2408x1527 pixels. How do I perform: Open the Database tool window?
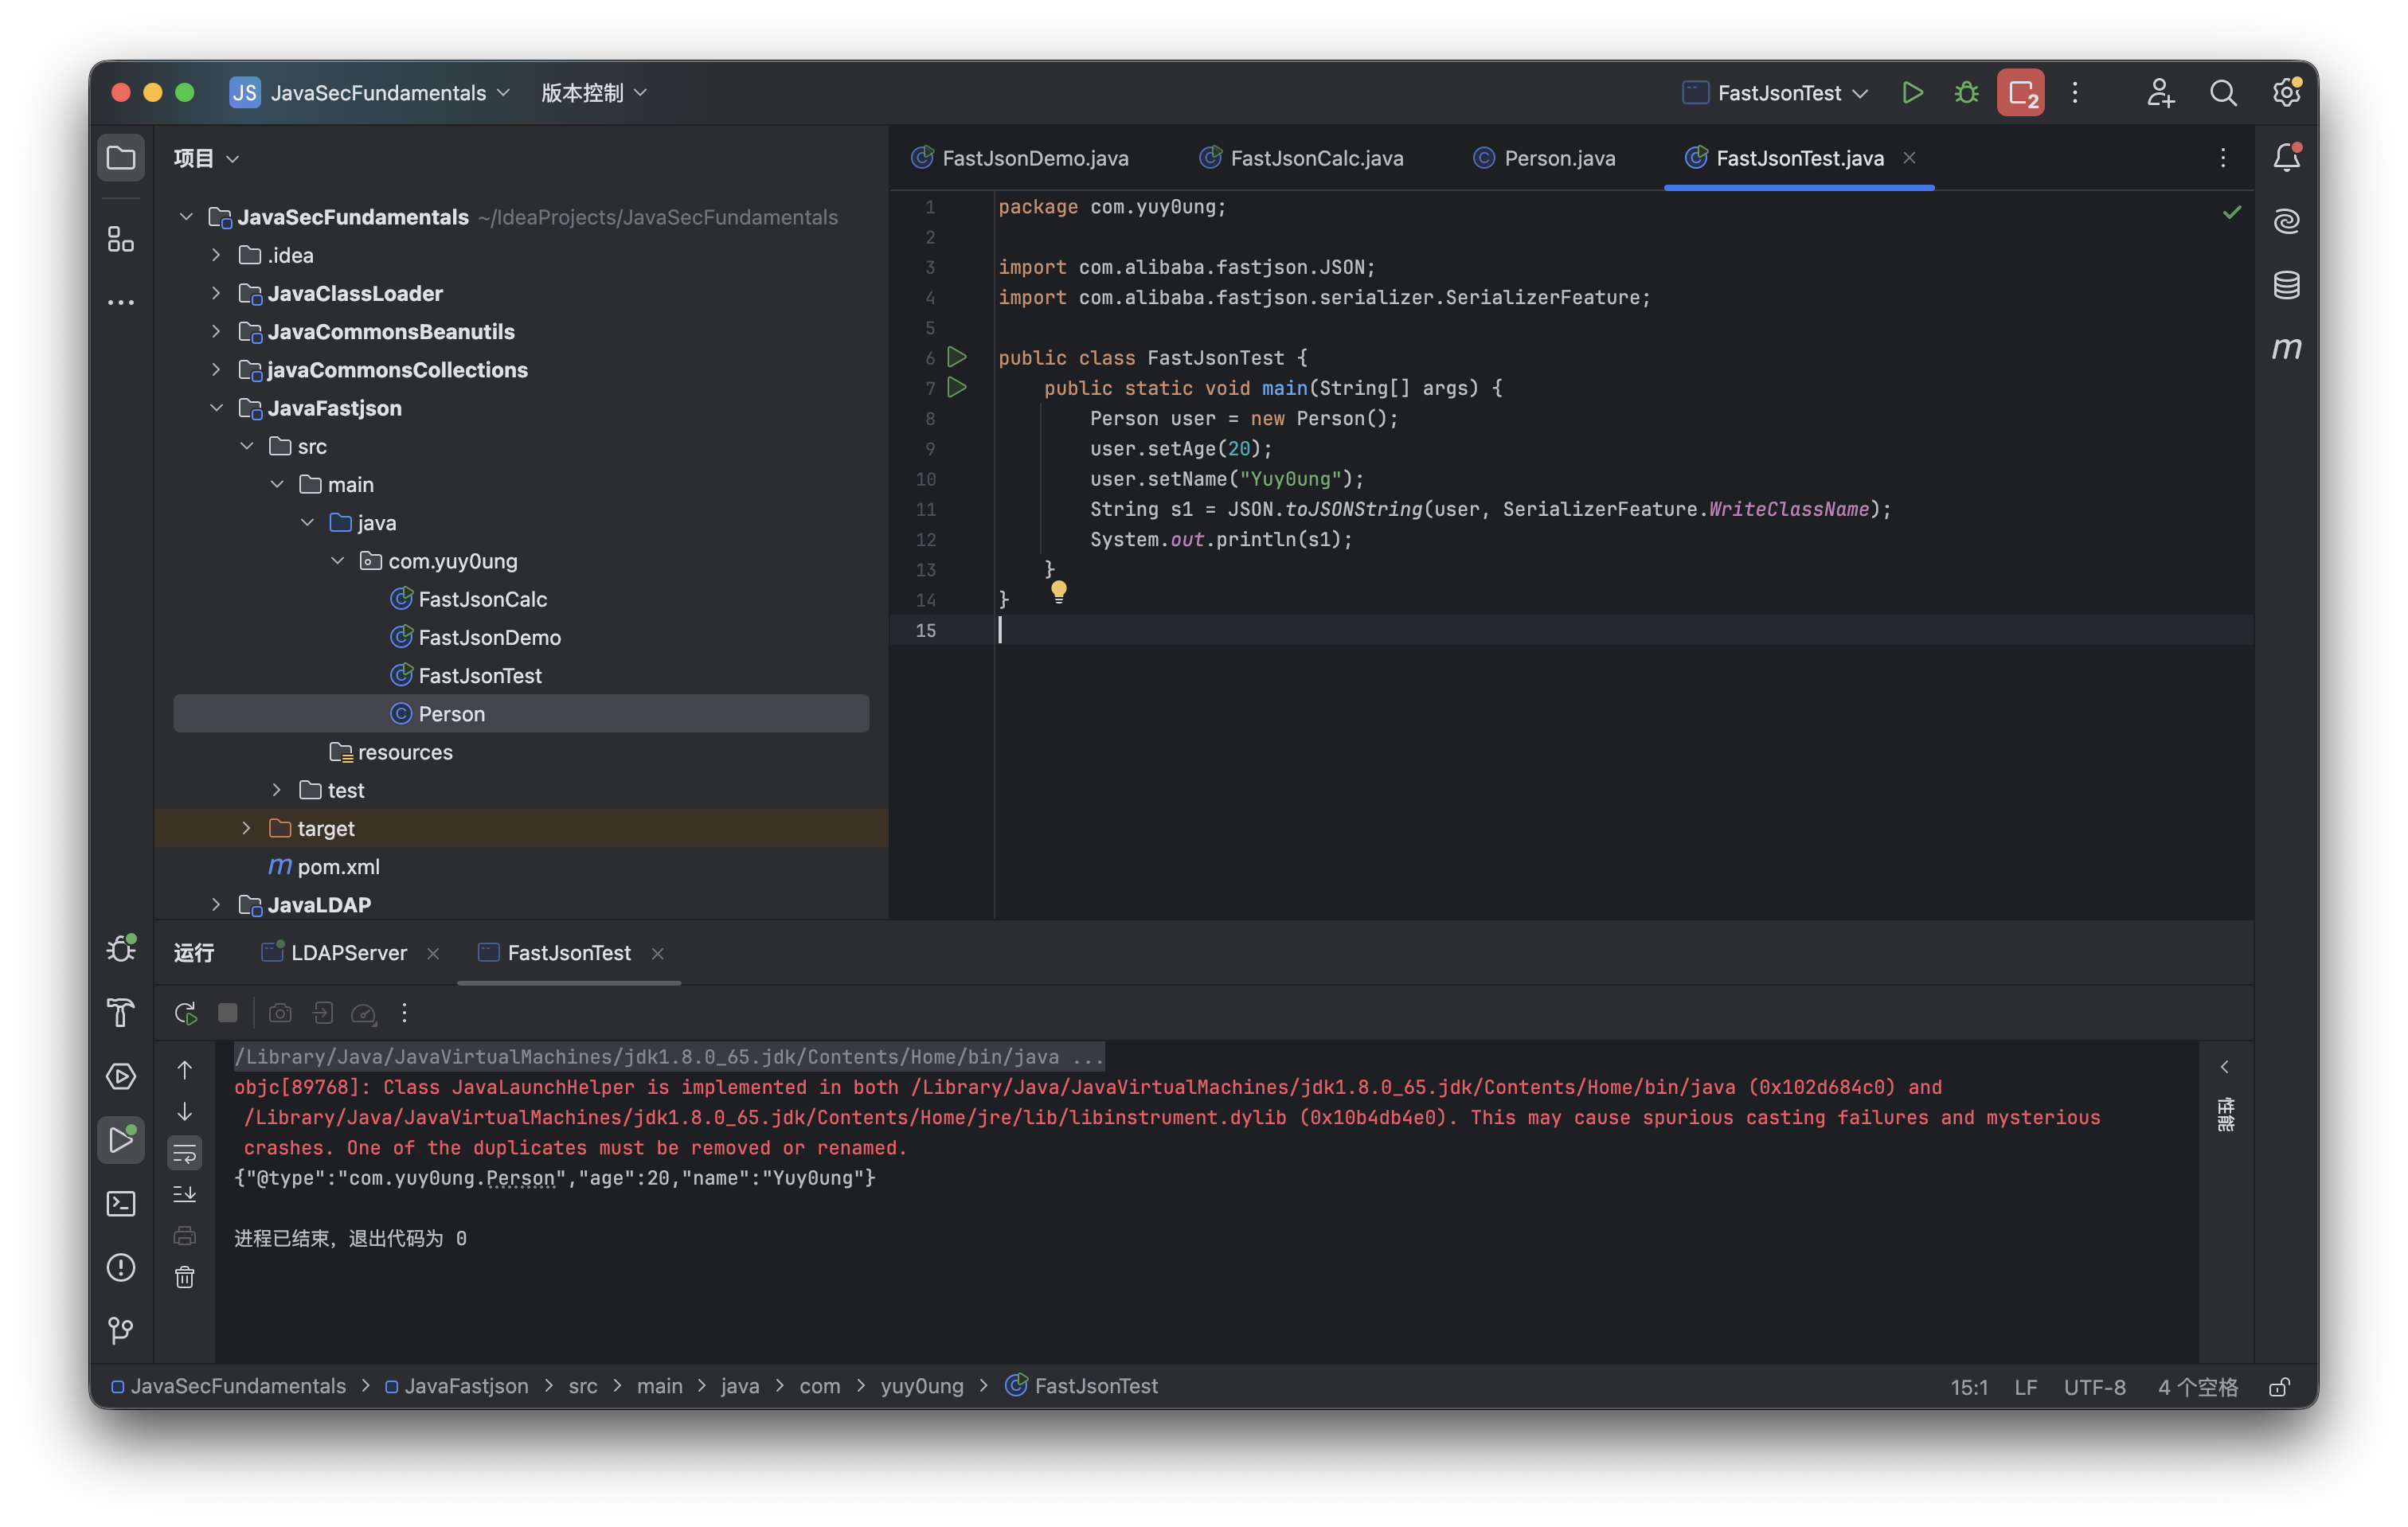(2286, 285)
